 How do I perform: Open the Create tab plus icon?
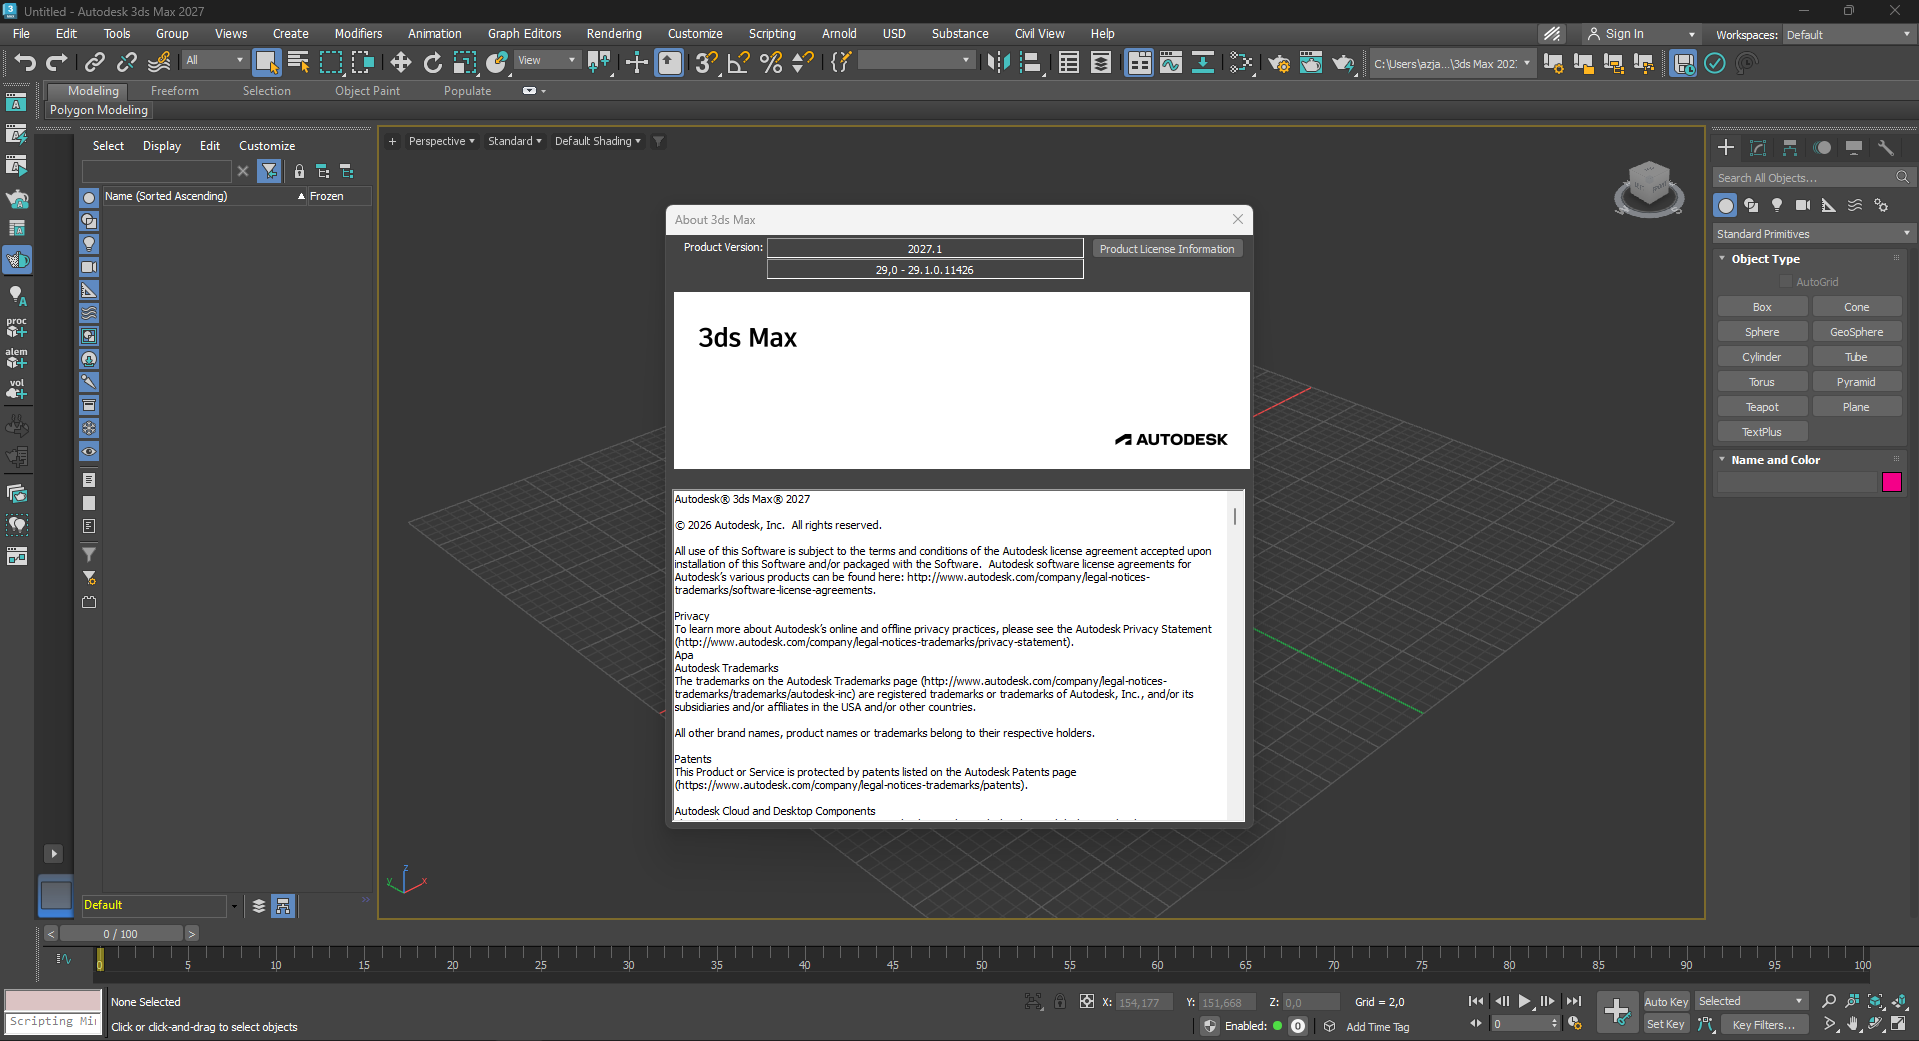click(1726, 148)
